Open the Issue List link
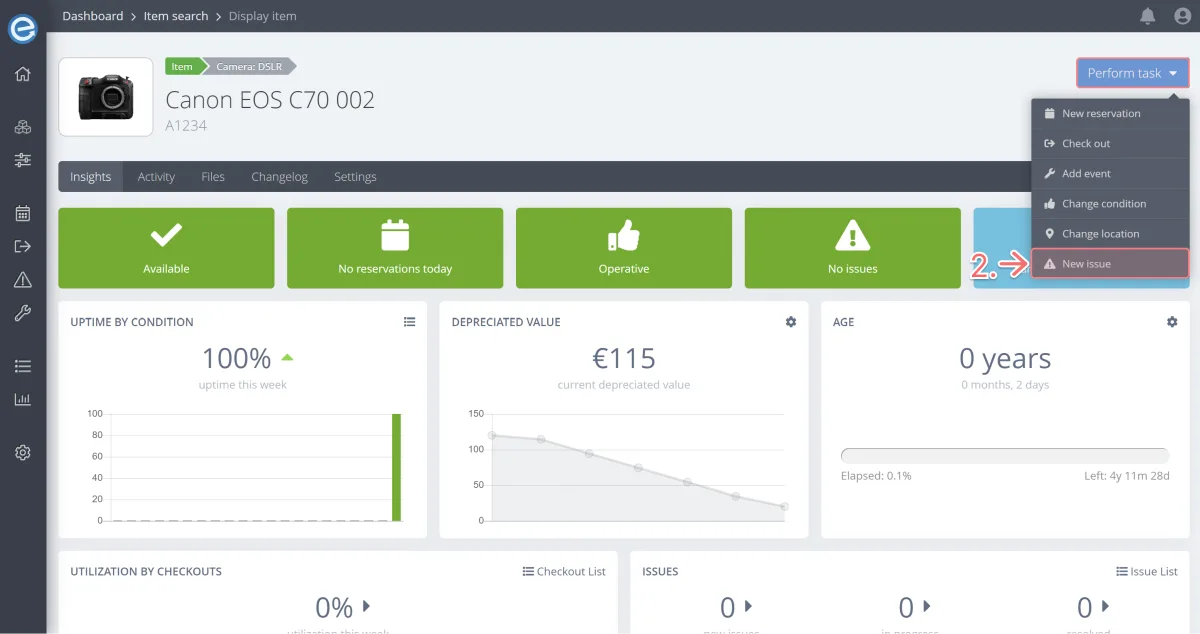Screen dimensions: 1200x634 1147,572
